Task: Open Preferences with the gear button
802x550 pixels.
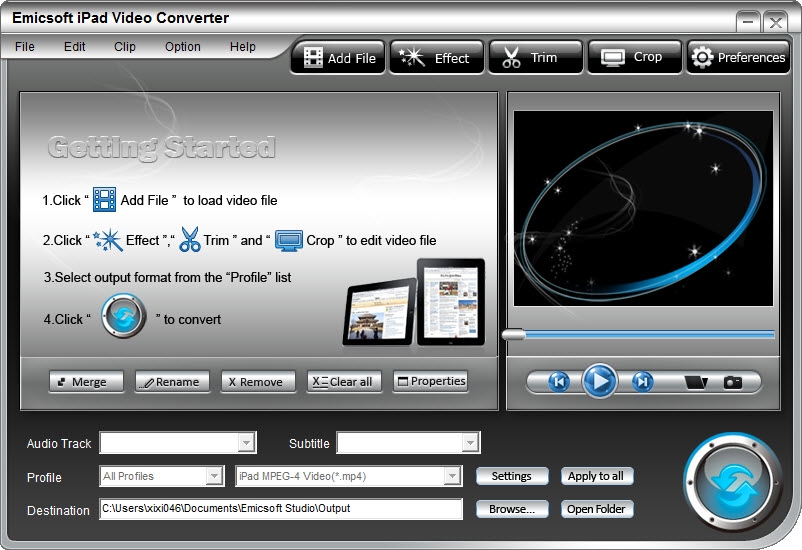Action: tap(738, 57)
